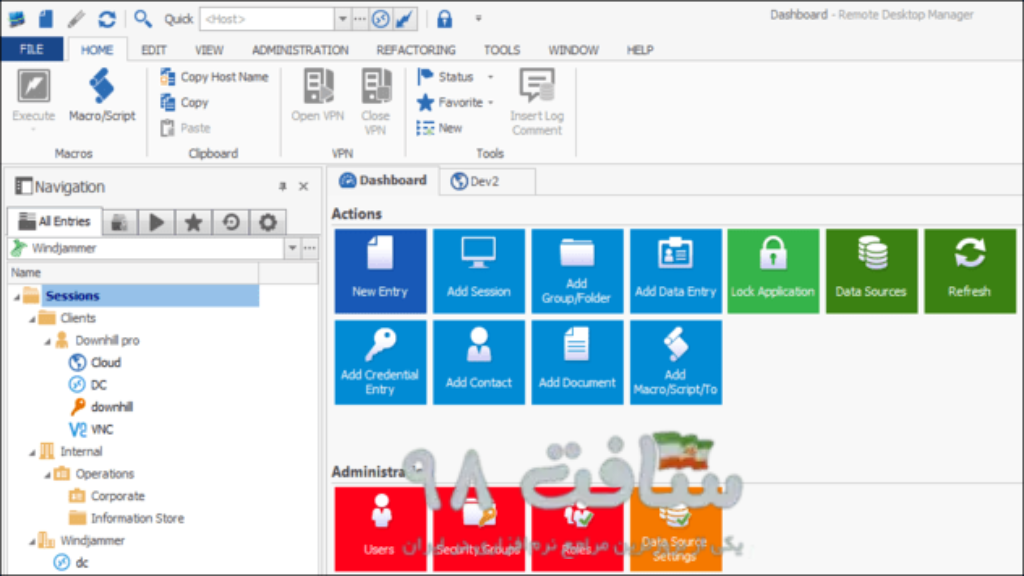Screen dimensions: 1024x576
Task: Open the gear navigation tab
Action: tap(268, 223)
